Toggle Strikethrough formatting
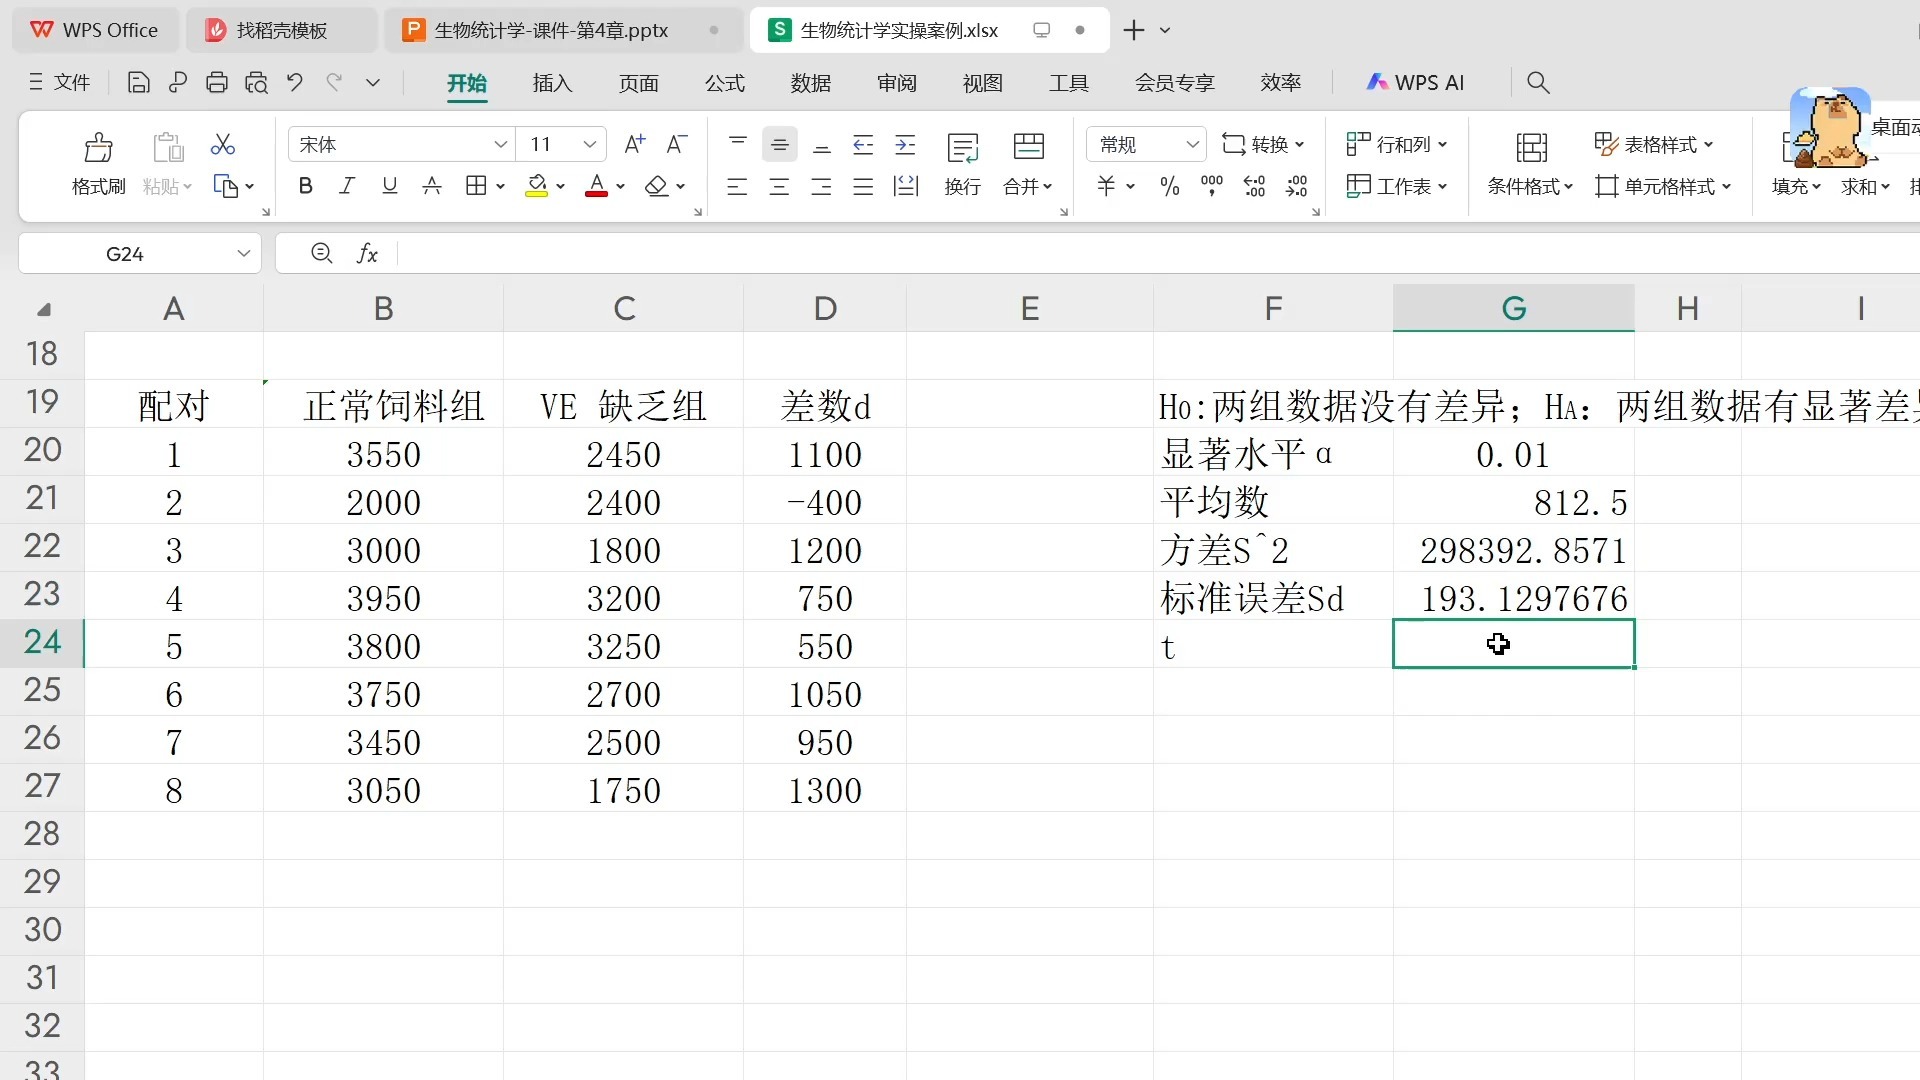 tap(431, 186)
